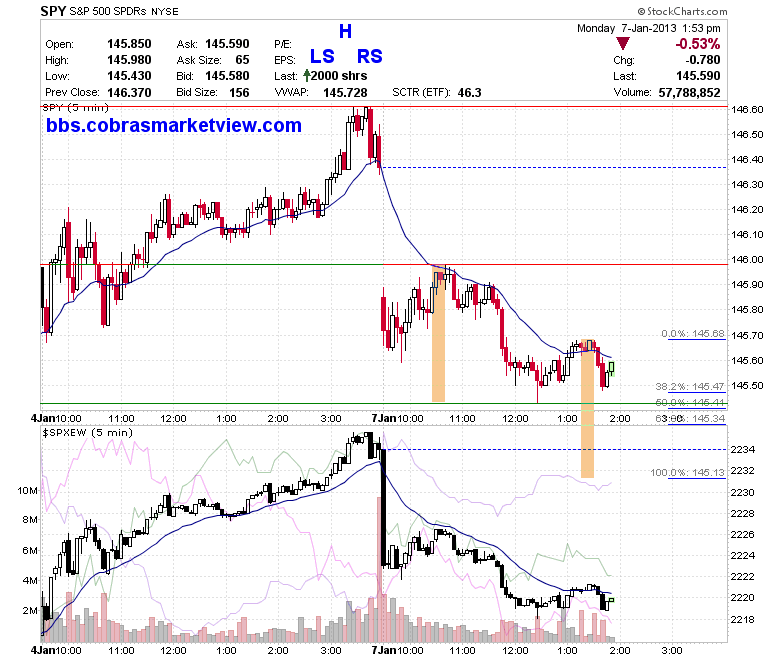Click the 2M volume axis label

click(30, 610)
